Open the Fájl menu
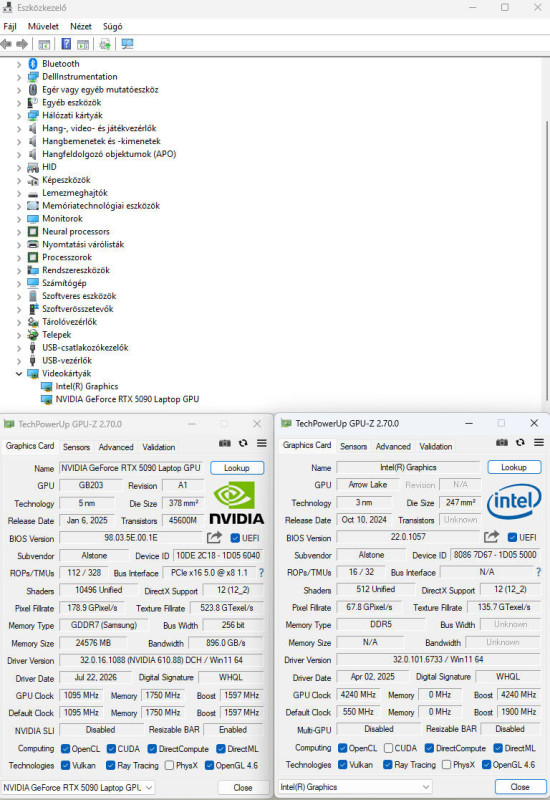The image size is (550, 800). click(10, 27)
